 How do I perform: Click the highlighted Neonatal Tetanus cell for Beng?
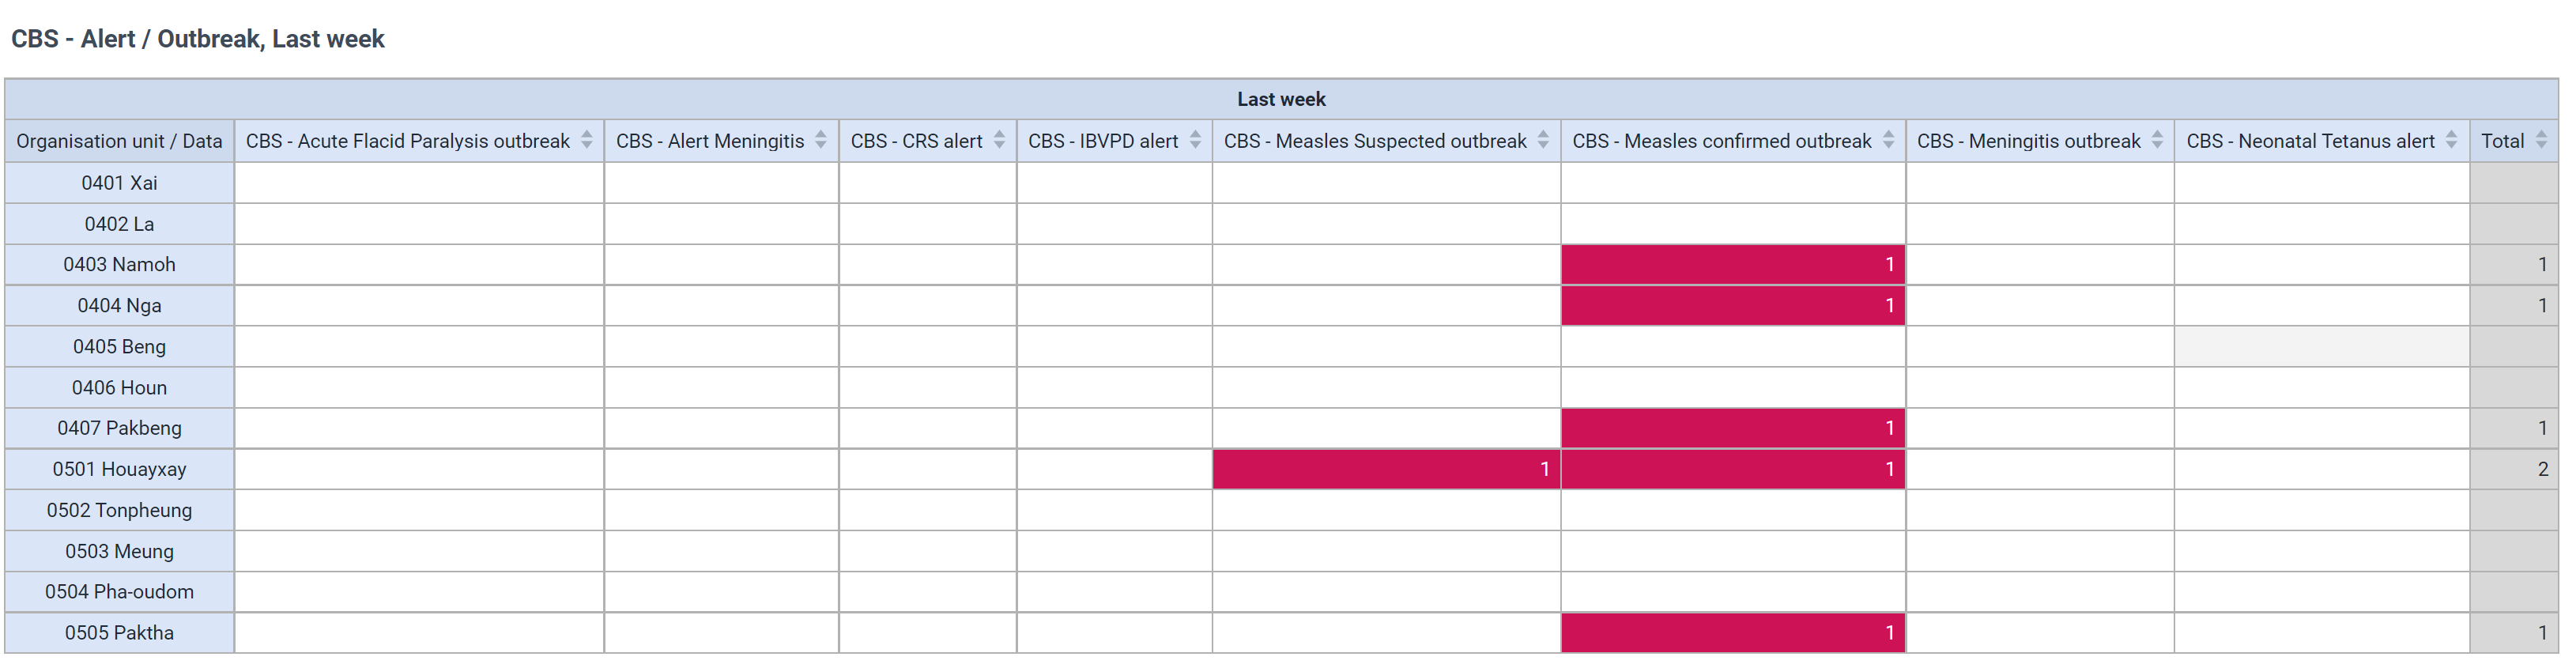(2322, 347)
